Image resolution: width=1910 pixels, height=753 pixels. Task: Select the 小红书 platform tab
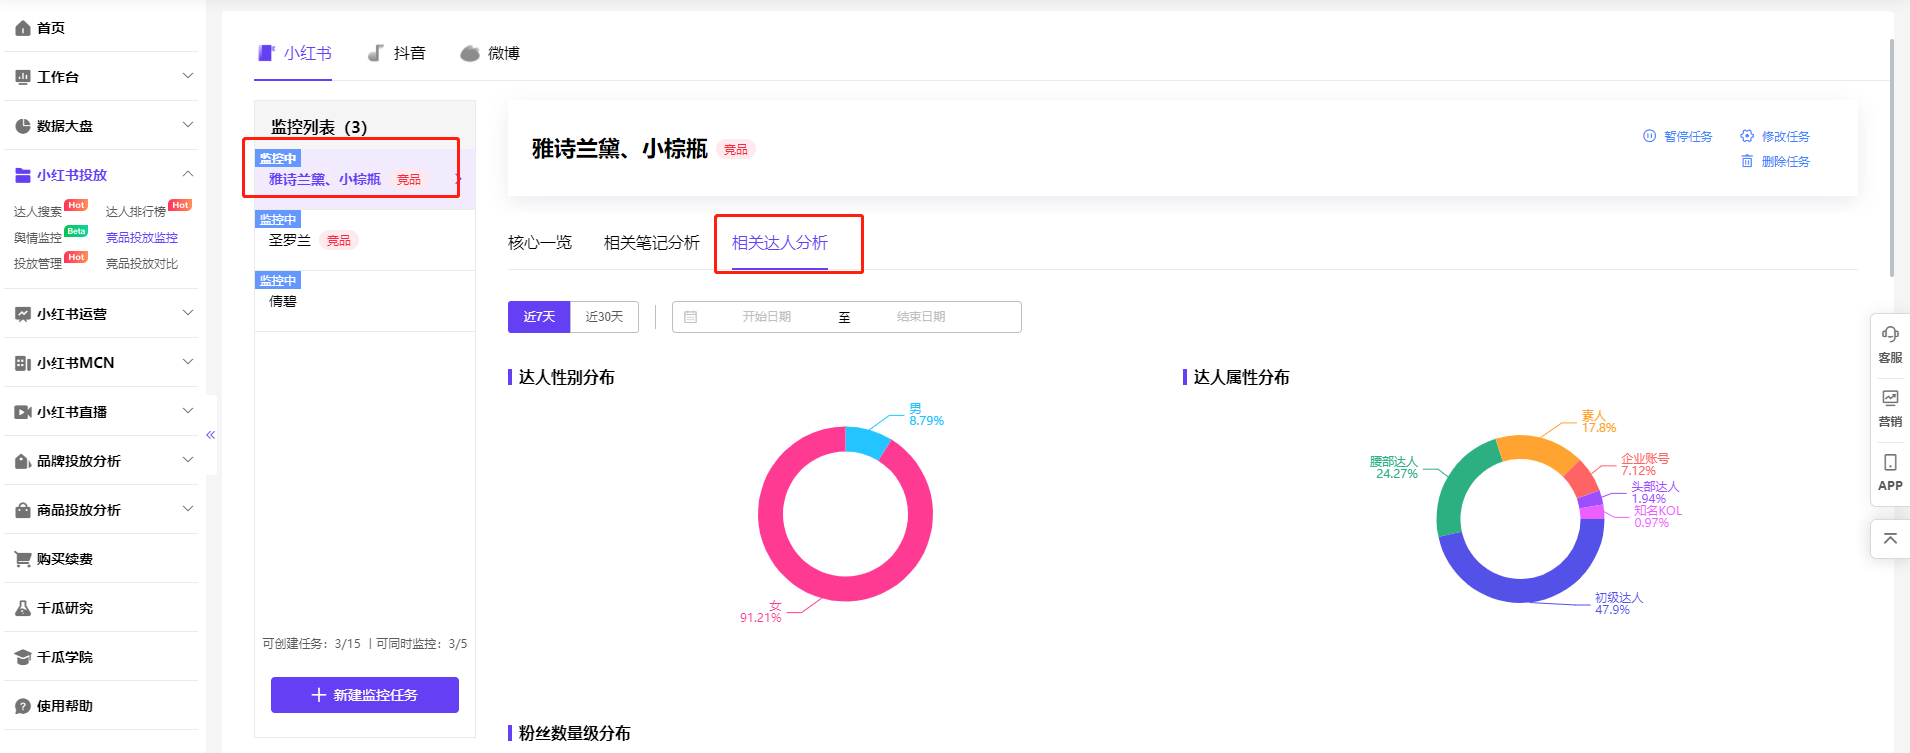pos(294,53)
